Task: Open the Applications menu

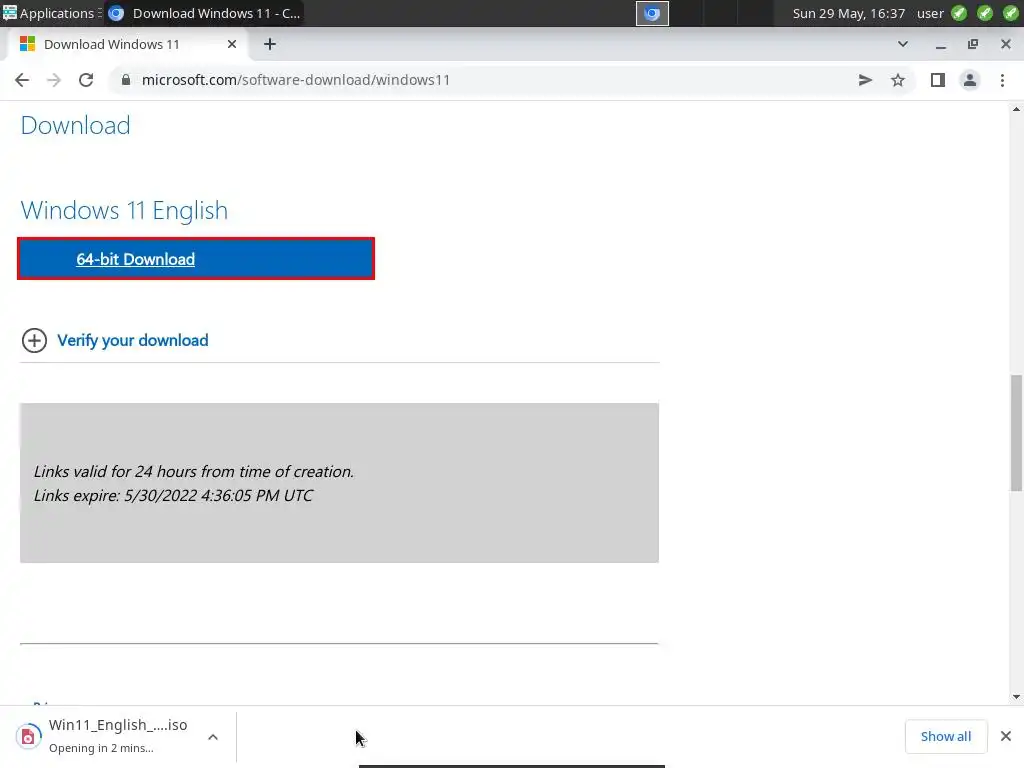Action: click(51, 13)
